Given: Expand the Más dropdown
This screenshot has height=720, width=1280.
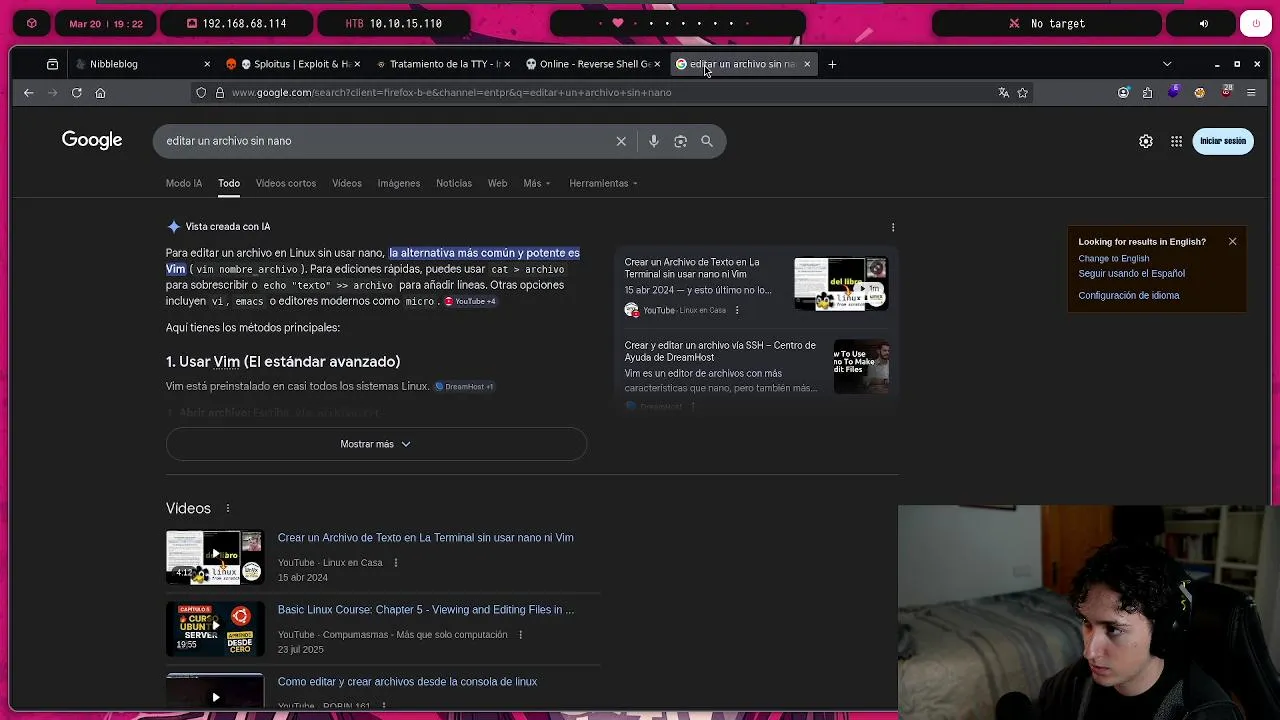Looking at the screenshot, I should (537, 183).
